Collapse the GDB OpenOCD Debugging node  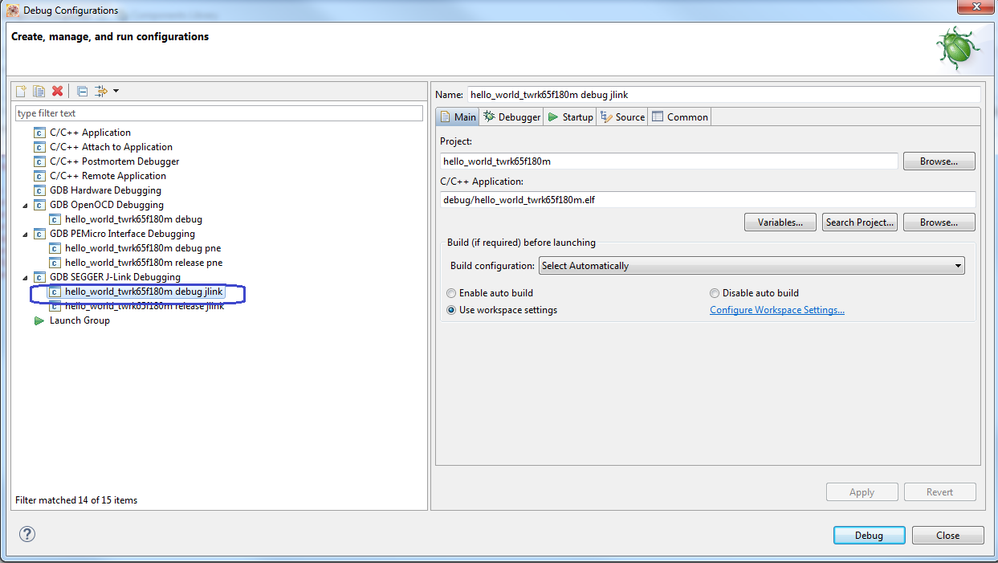tap(25, 205)
